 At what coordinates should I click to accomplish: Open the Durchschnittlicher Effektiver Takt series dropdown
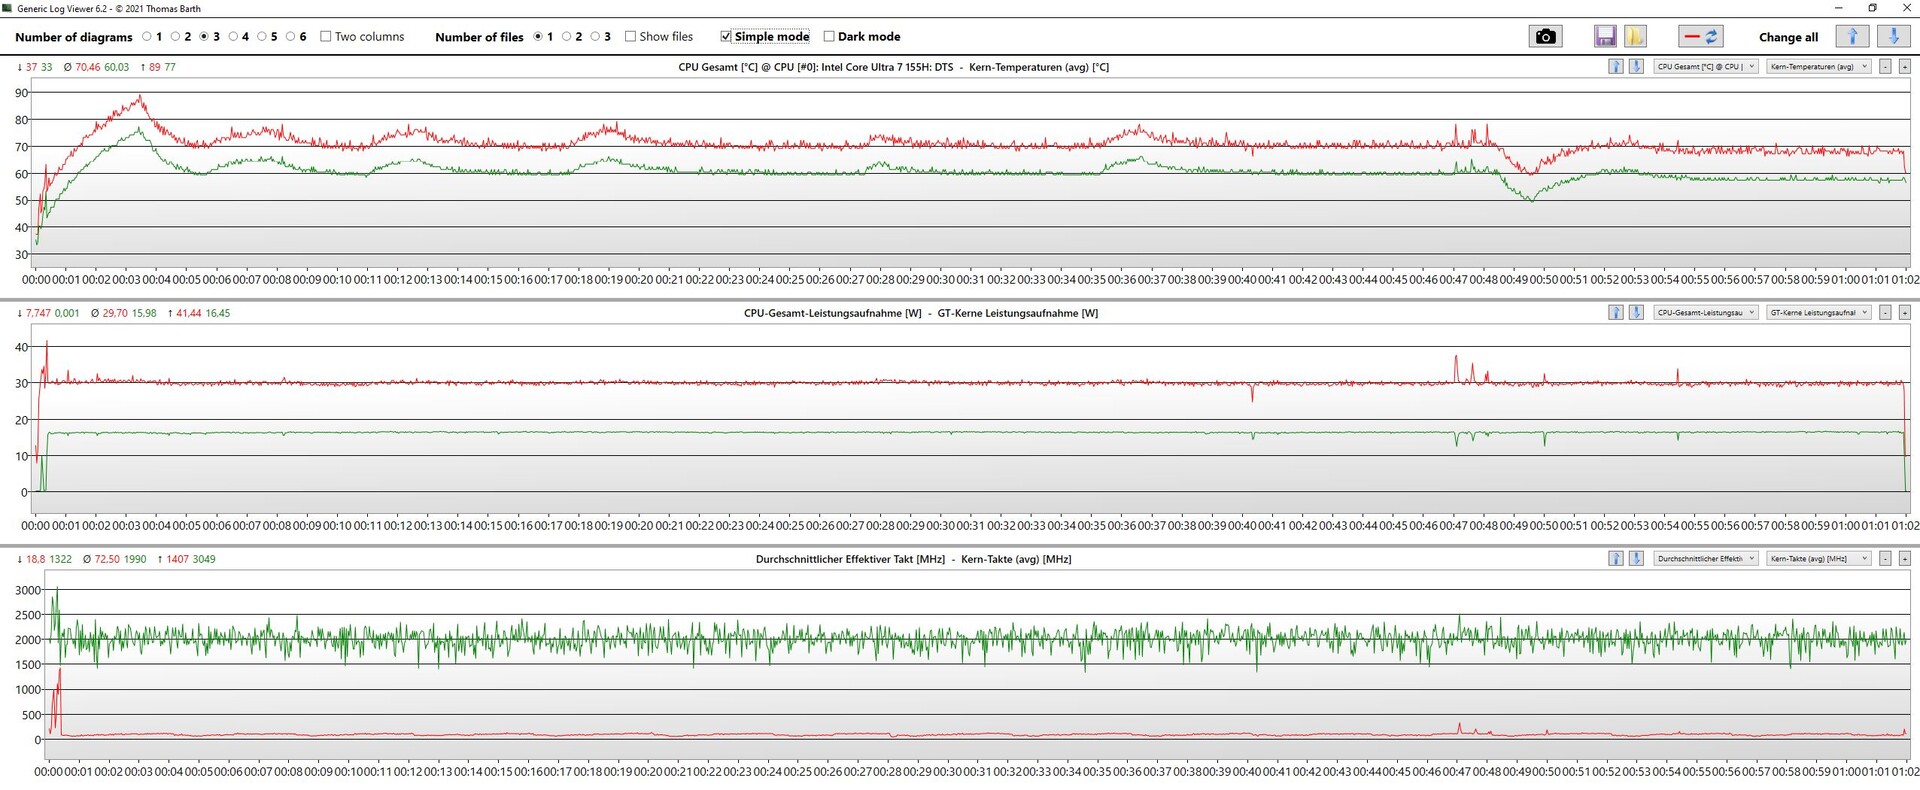click(1705, 559)
